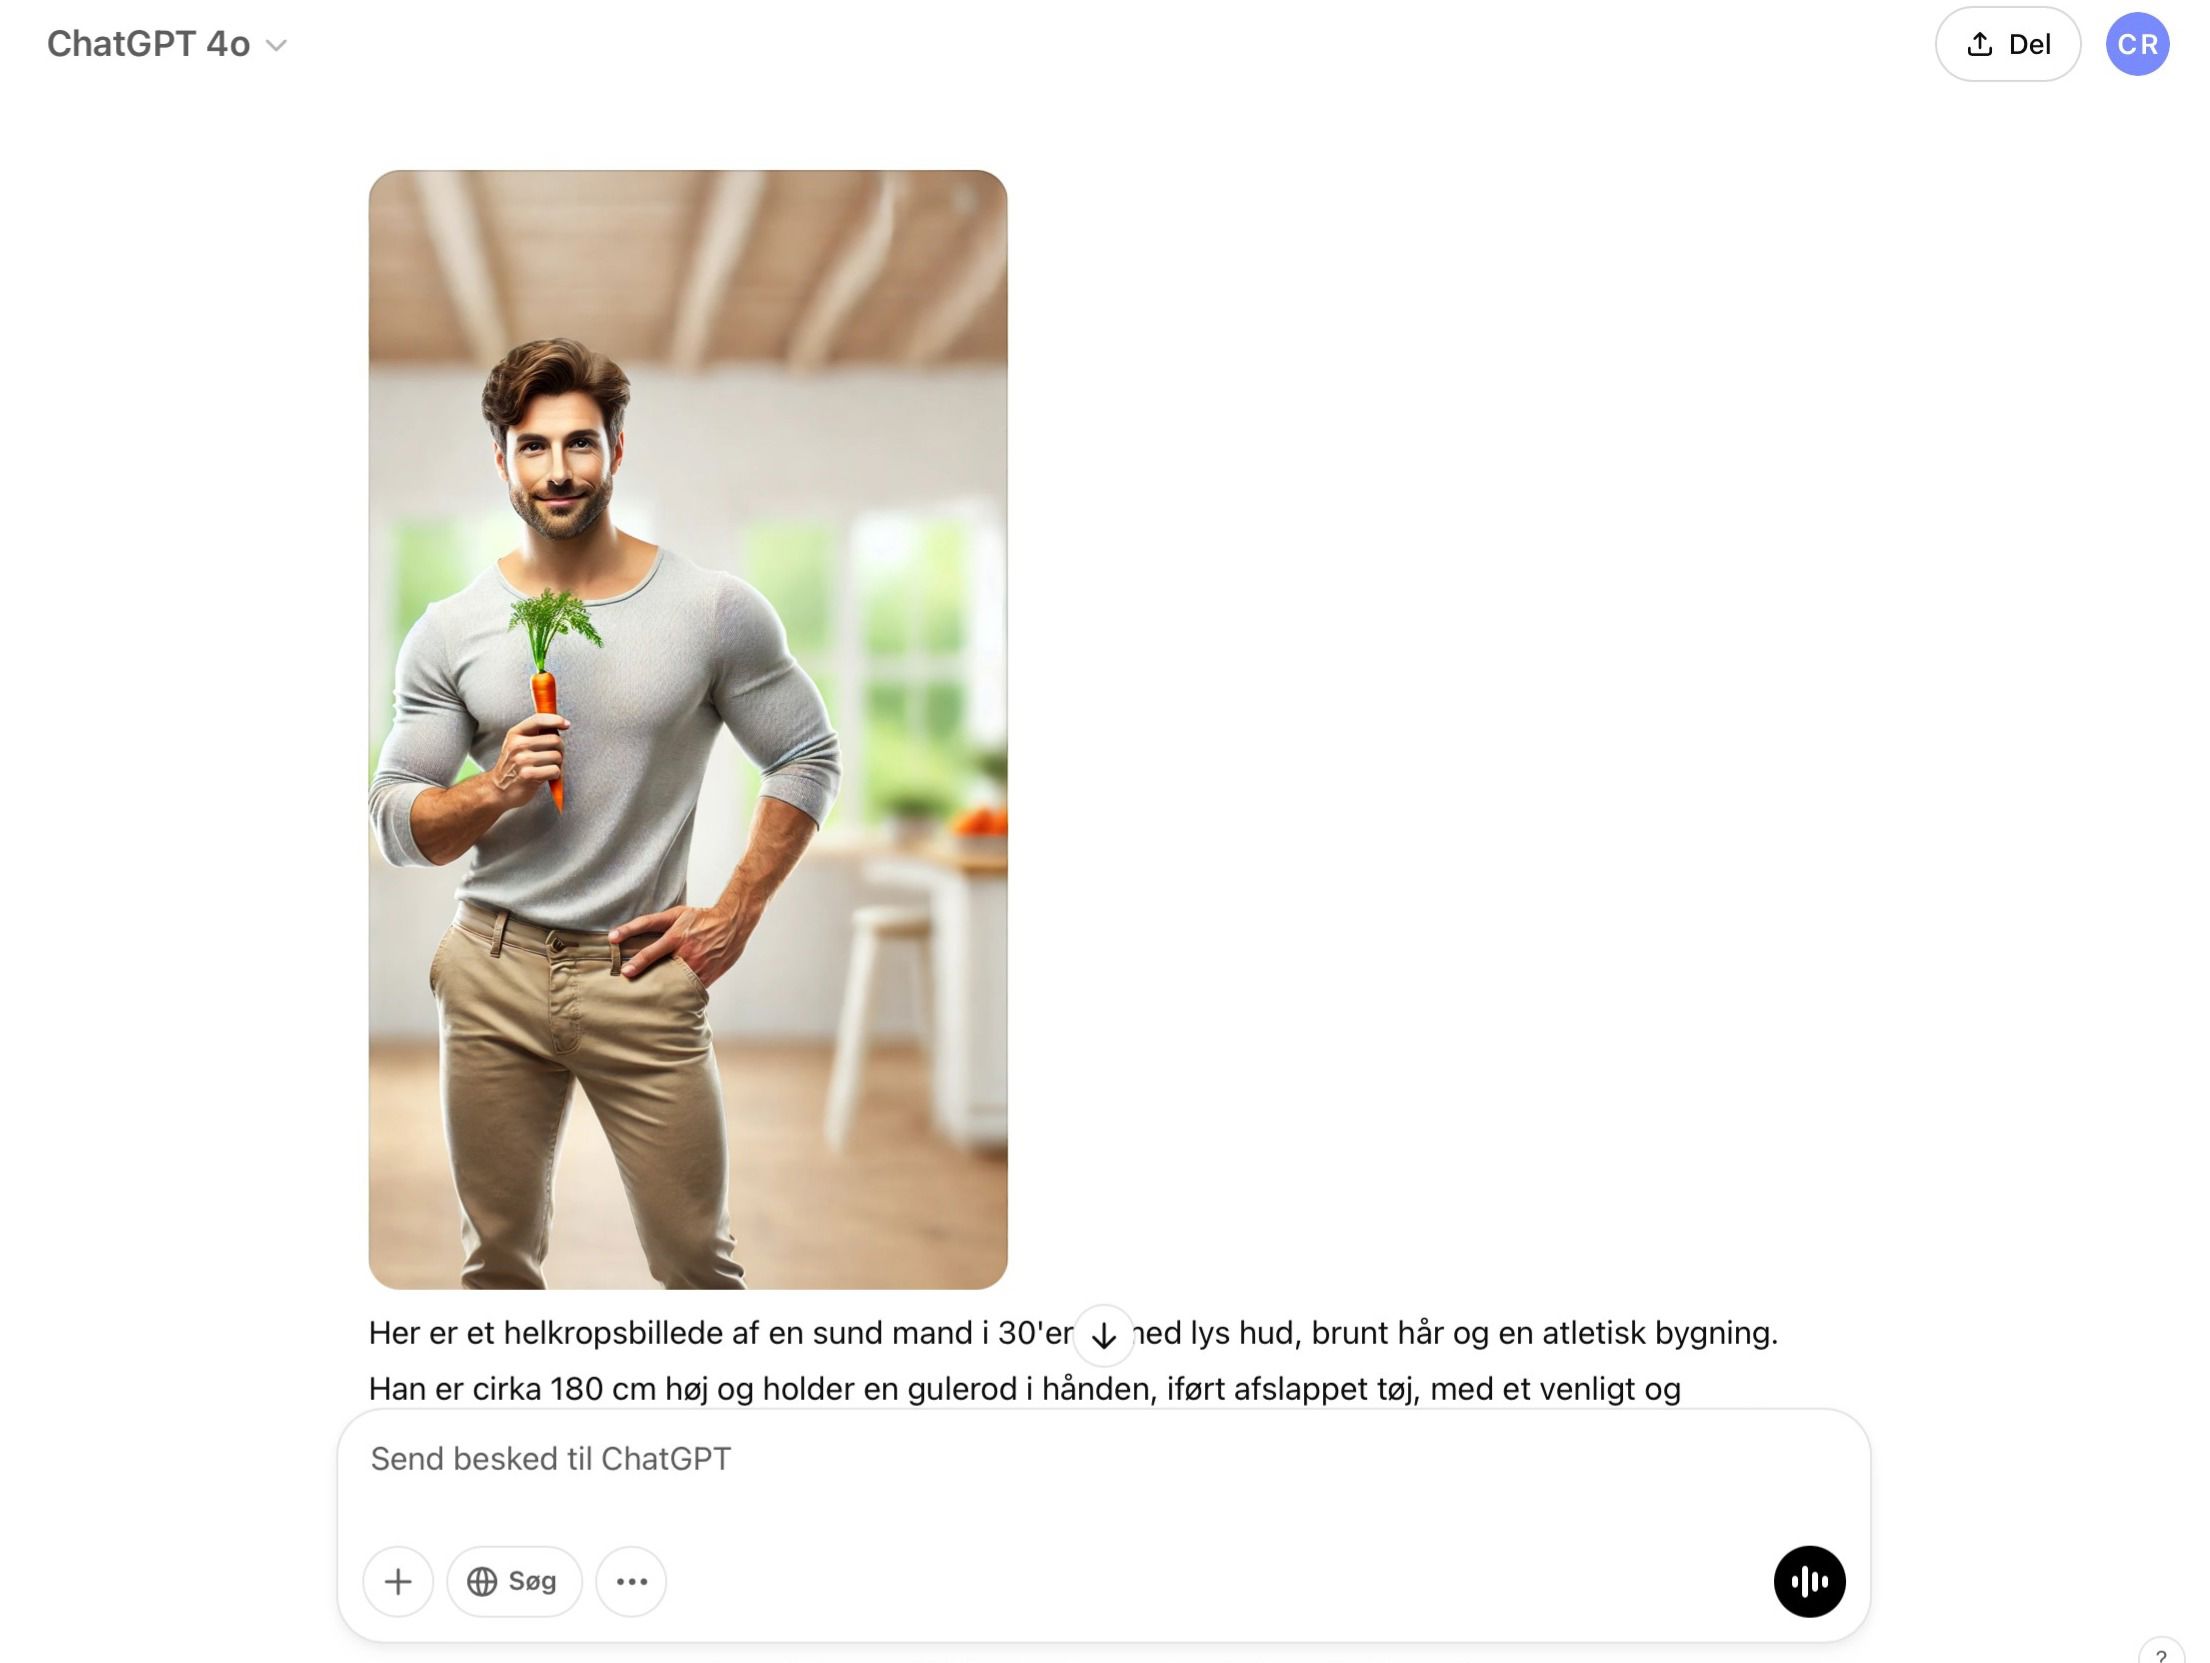Click the carrot in the generated image
The width and height of the screenshot is (2210, 1663).
[549, 700]
